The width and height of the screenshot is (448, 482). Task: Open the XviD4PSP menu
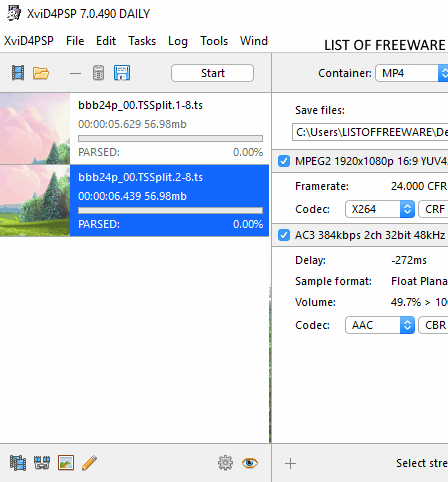coord(29,41)
